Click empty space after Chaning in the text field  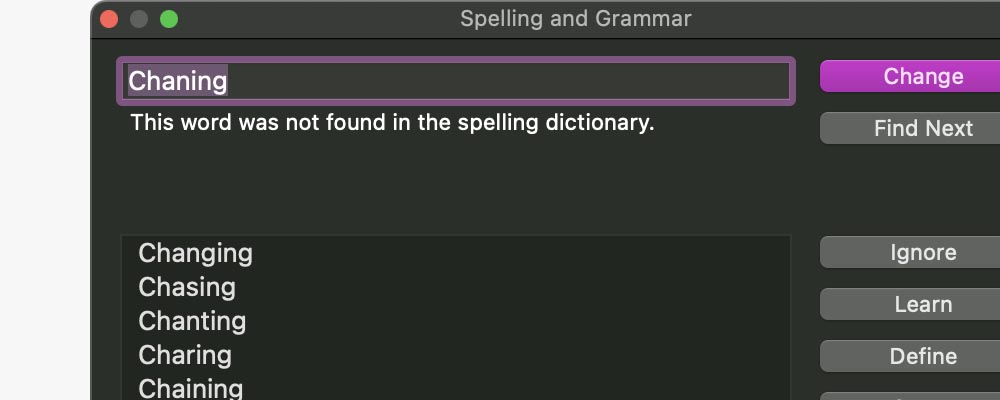(x=500, y=81)
